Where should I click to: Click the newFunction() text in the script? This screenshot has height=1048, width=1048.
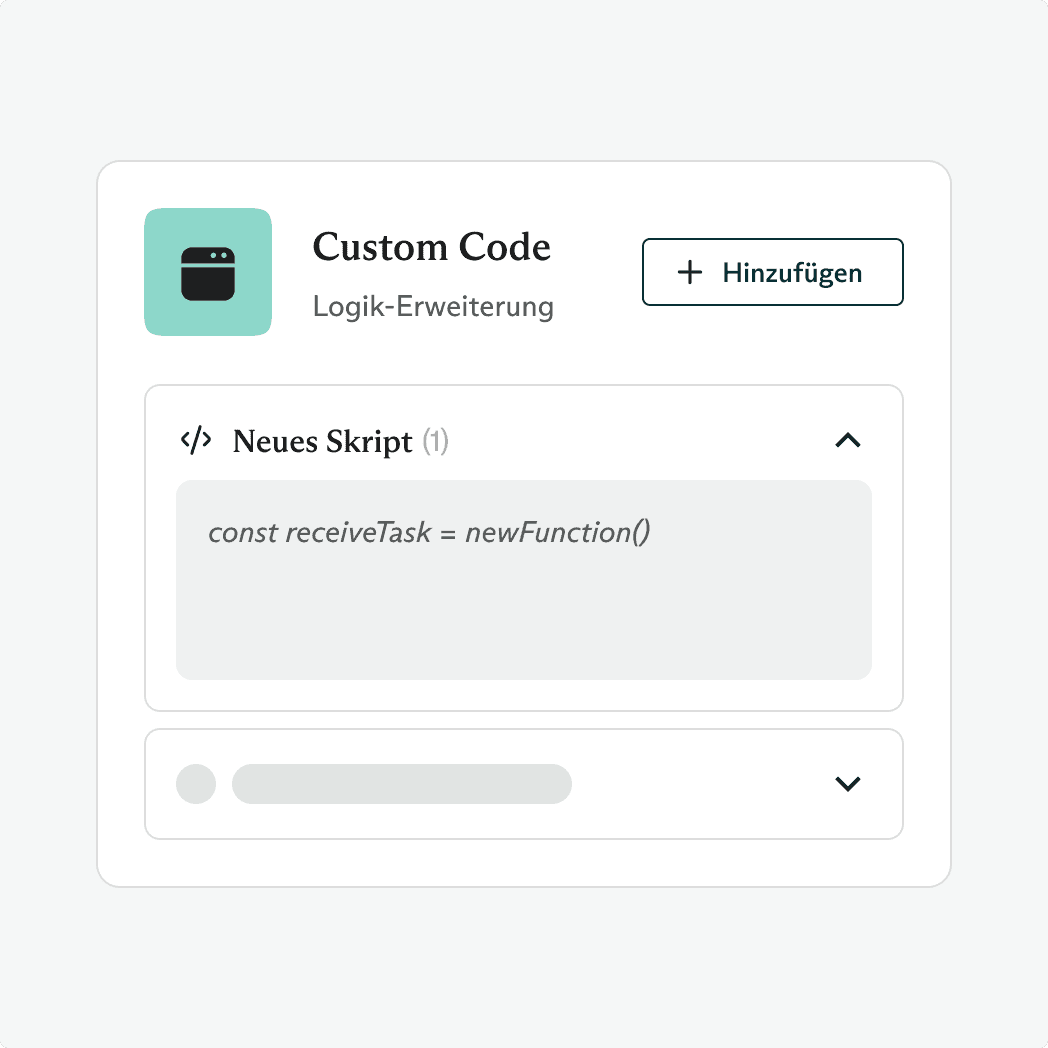pos(558,532)
